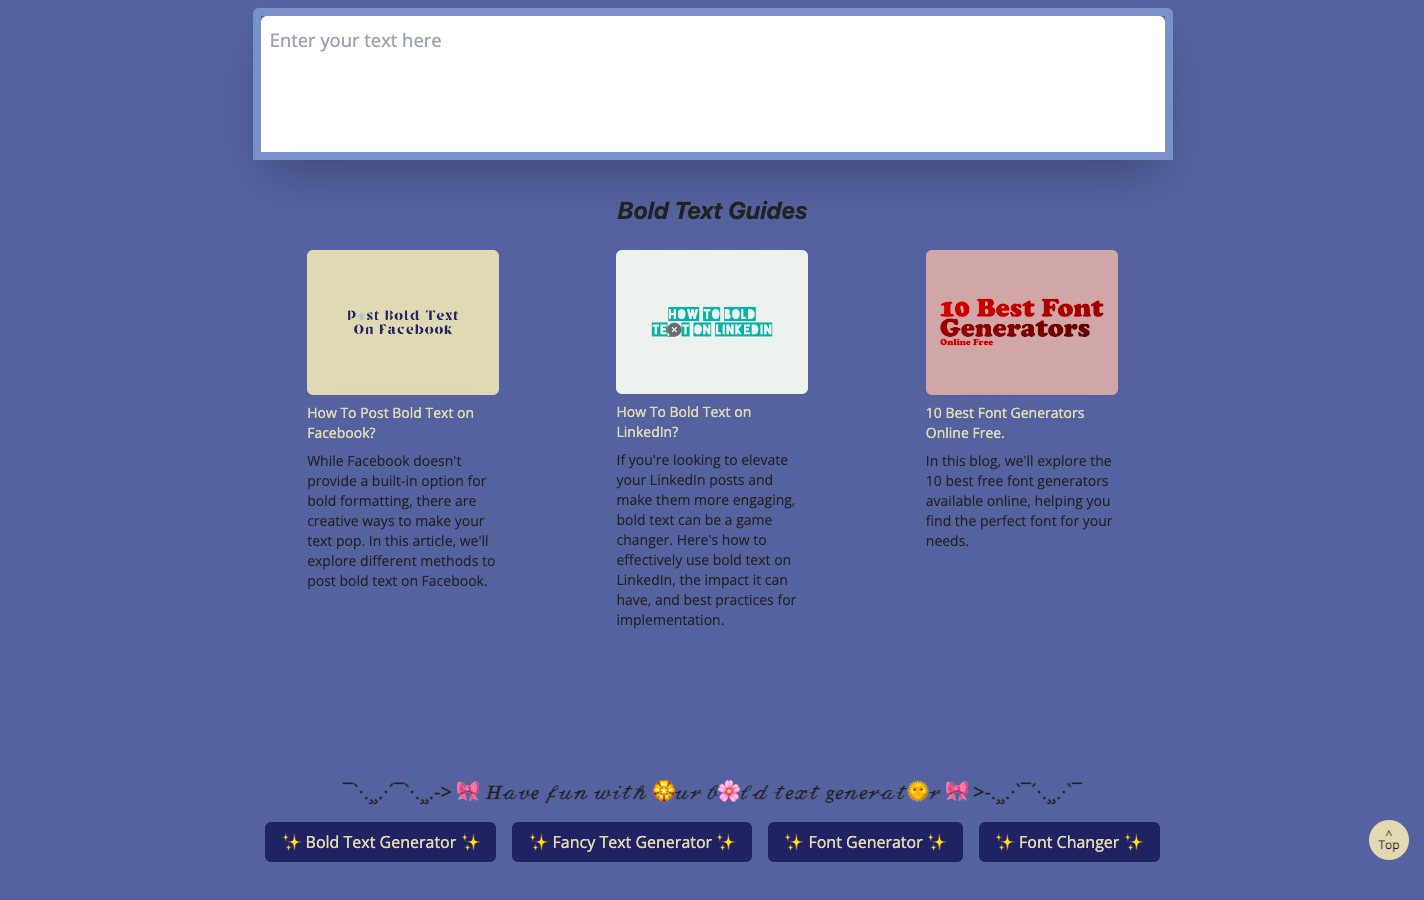The height and width of the screenshot is (900, 1424).
Task: Click the LinkedIn article description paragraph
Action: point(706,540)
